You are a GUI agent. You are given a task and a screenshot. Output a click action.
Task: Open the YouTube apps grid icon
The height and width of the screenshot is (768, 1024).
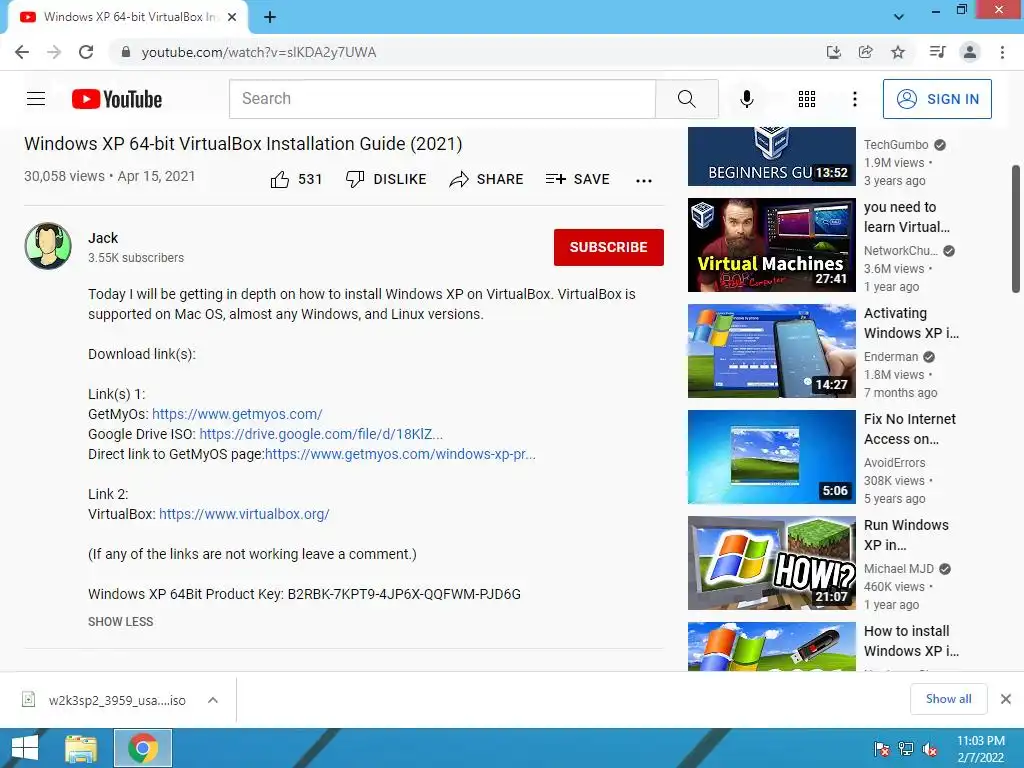click(x=807, y=99)
